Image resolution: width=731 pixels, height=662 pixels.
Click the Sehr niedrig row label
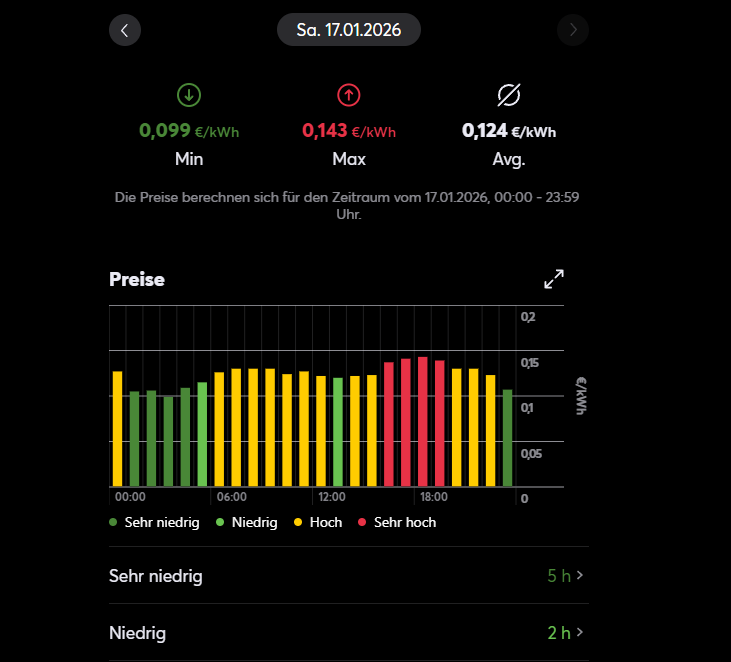tap(156, 576)
